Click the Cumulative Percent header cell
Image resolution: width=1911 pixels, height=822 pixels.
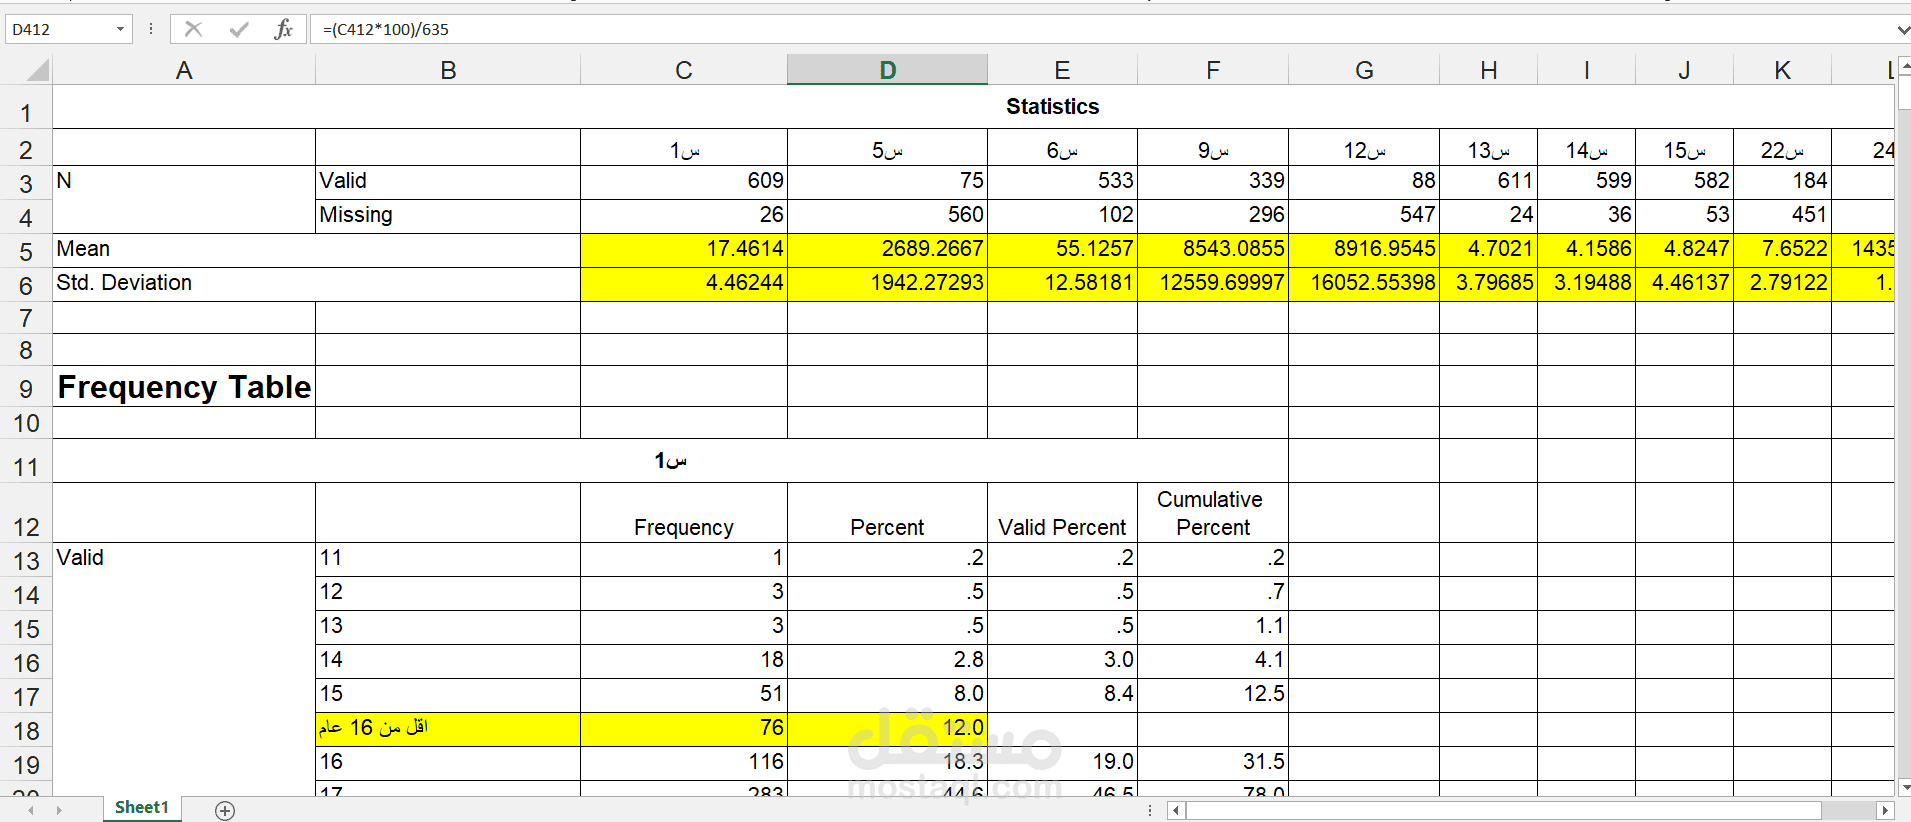[1213, 513]
